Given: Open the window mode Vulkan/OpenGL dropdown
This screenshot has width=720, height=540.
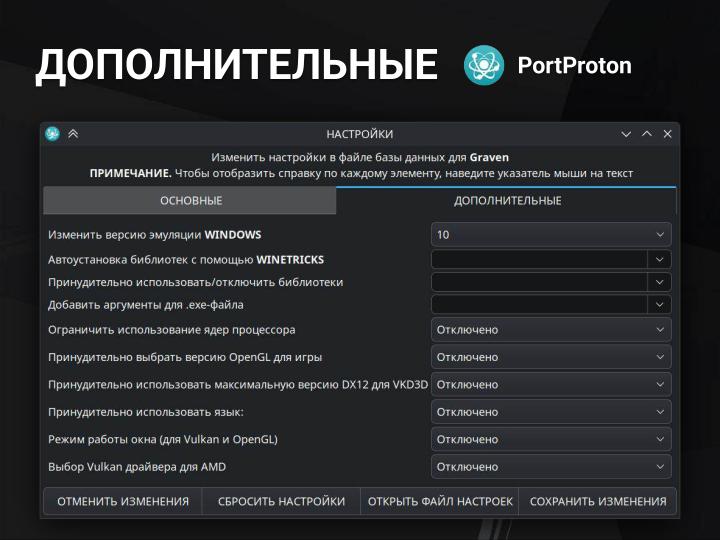Looking at the screenshot, I should coord(551,439).
